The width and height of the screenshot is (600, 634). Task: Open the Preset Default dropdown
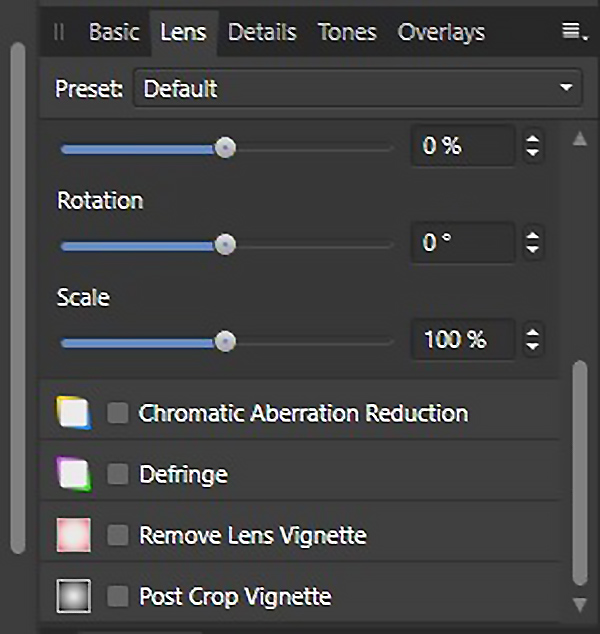(357, 88)
